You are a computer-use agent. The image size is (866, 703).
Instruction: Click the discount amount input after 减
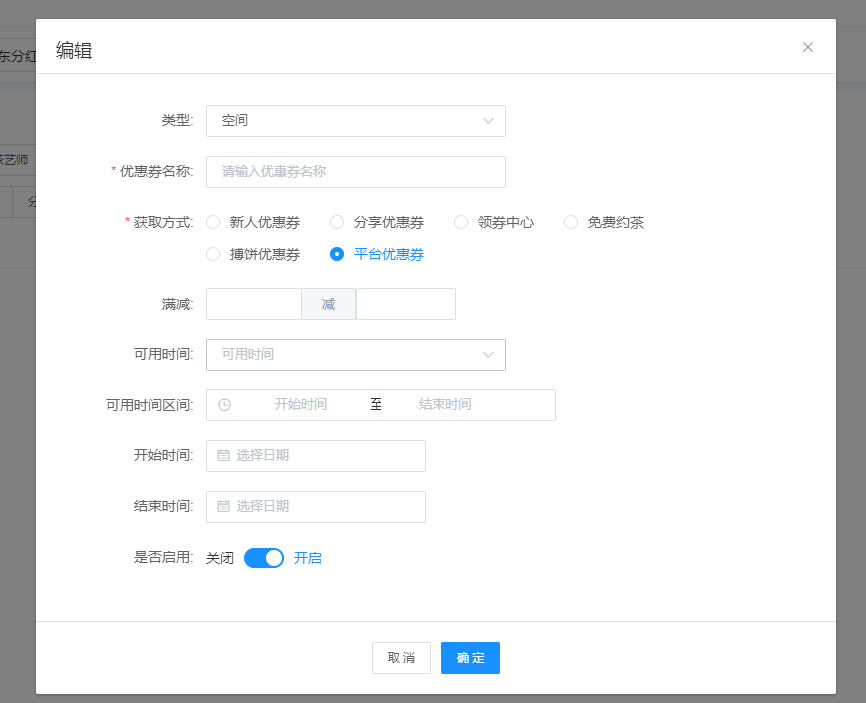point(405,304)
